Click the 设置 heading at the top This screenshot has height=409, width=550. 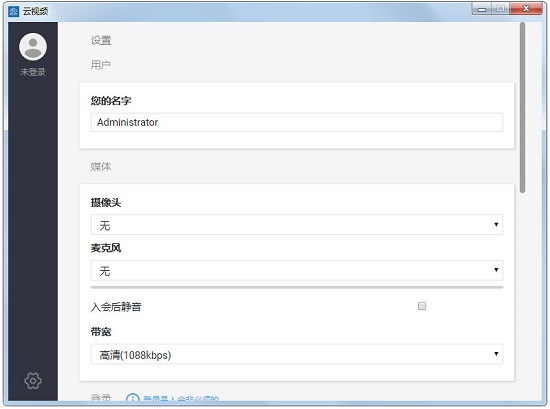click(x=101, y=40)
